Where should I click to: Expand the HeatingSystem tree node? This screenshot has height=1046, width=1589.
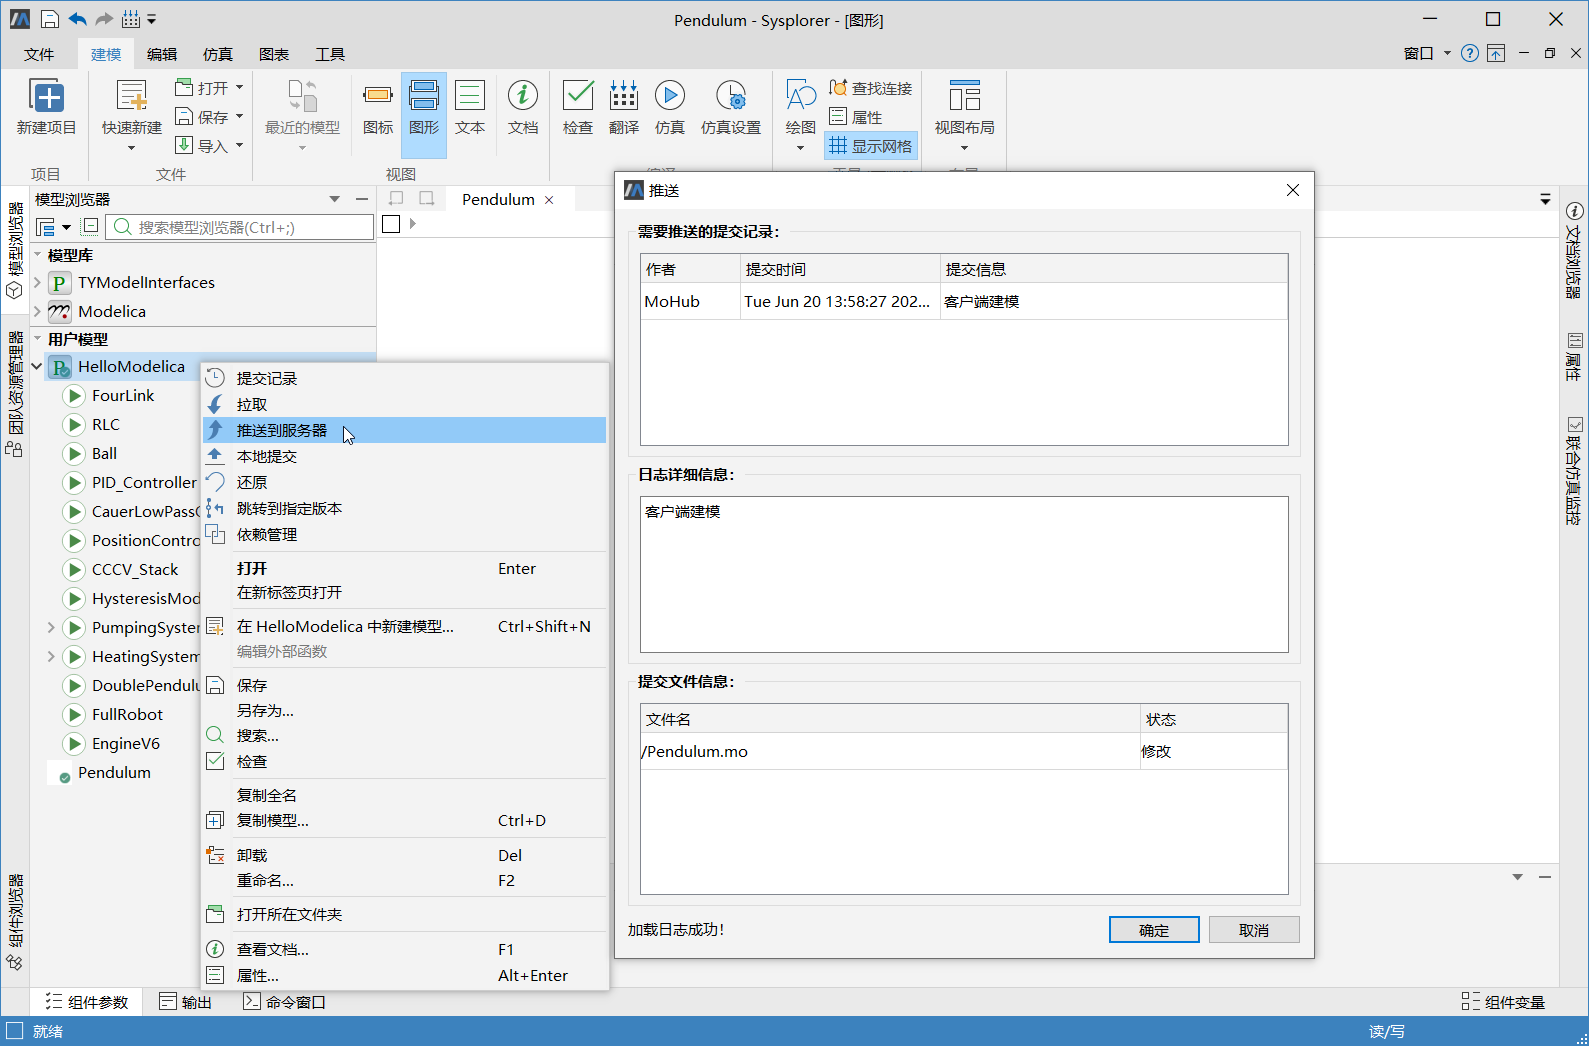click(51, 656)
